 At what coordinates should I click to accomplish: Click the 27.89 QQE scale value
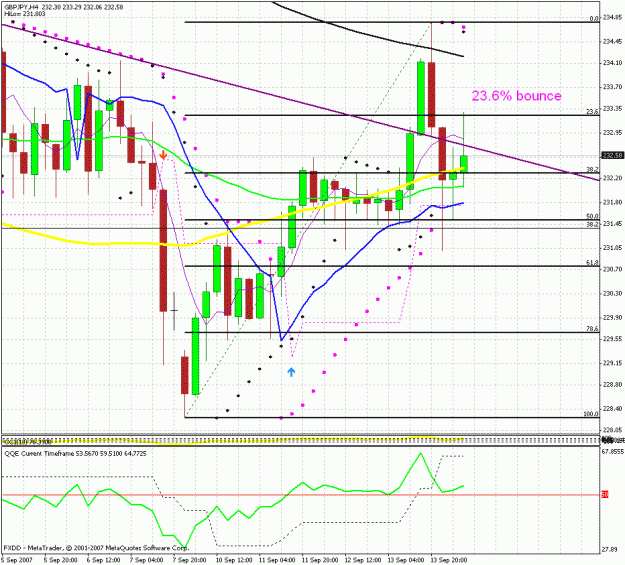tap(609, 549)
